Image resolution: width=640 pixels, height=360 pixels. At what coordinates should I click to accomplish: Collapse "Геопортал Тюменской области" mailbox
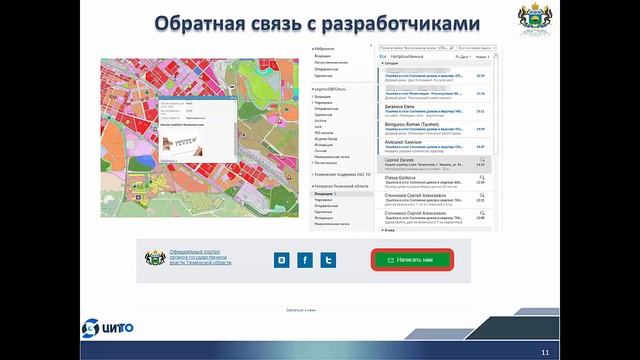313,187
